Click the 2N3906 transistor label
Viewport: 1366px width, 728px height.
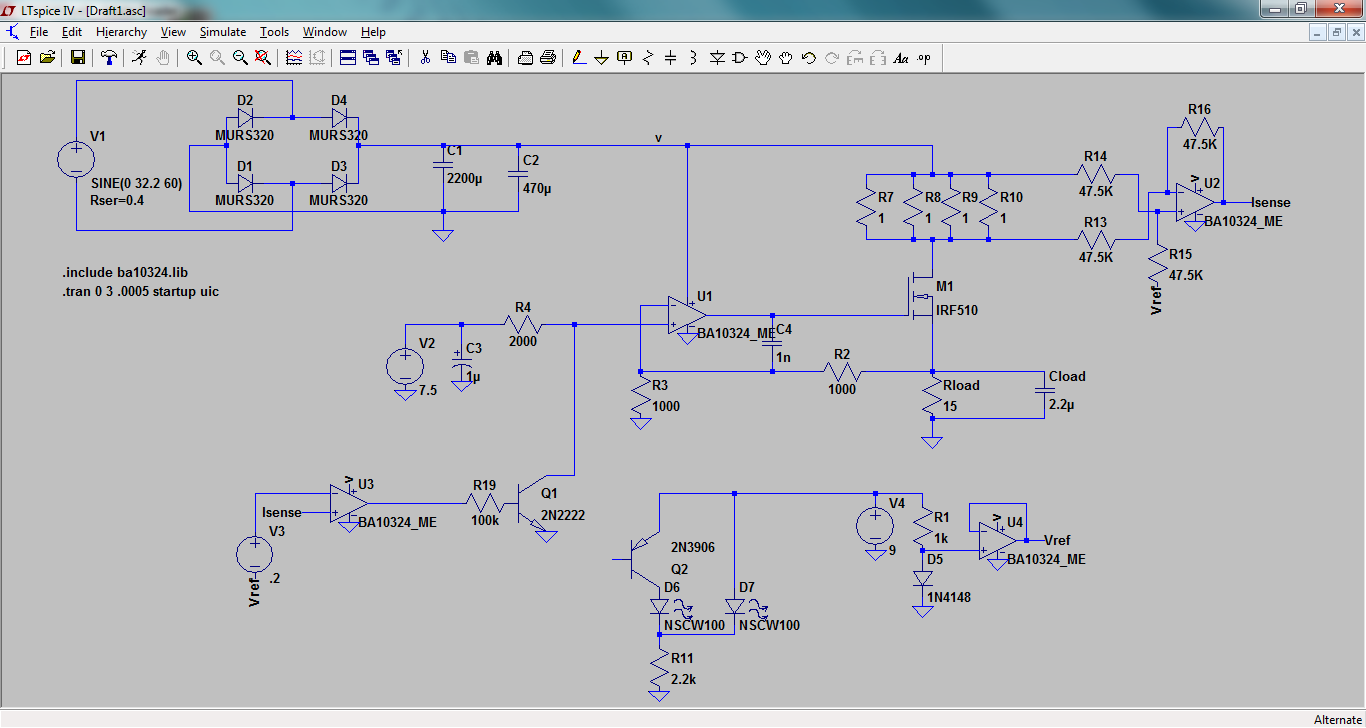coord(694,548)
